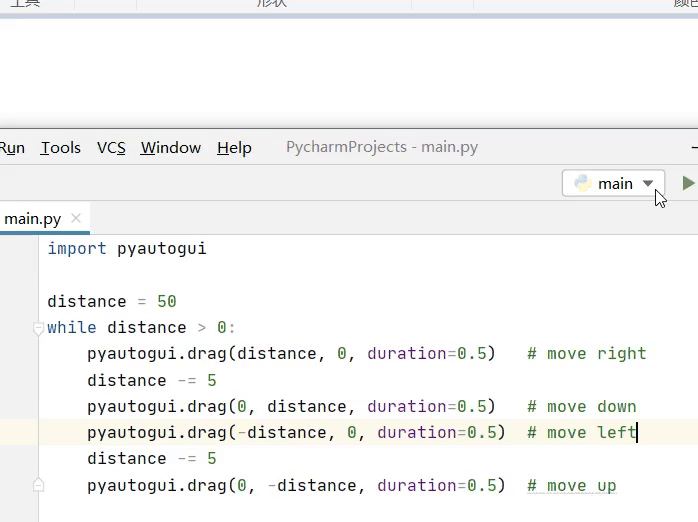698x522 pixels.
Task: Open the Window menu
Action: point(170,148)
